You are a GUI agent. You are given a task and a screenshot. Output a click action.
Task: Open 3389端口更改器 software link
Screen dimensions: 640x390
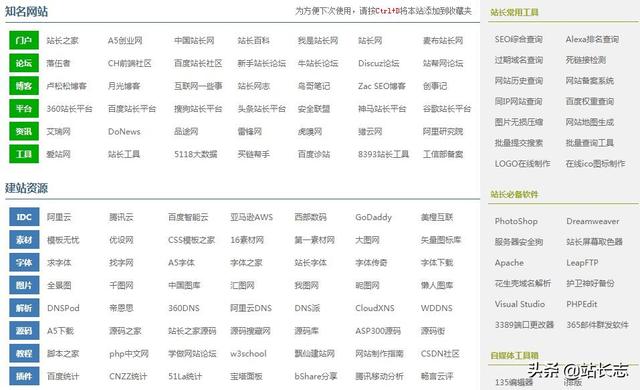click(524, 325)
